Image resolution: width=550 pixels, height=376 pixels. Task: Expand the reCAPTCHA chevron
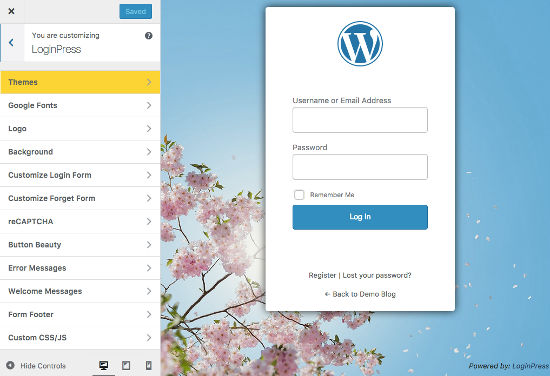click(x=149, y=221)
